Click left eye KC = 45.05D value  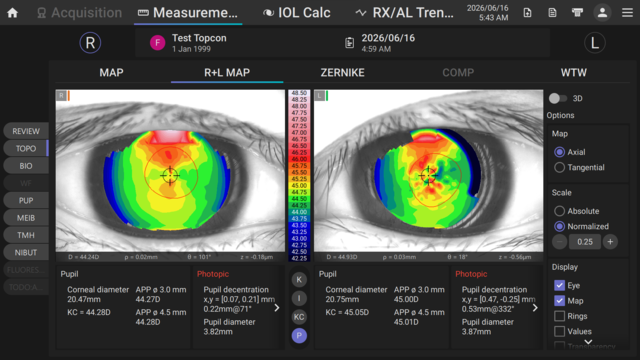tap(347, 312)
